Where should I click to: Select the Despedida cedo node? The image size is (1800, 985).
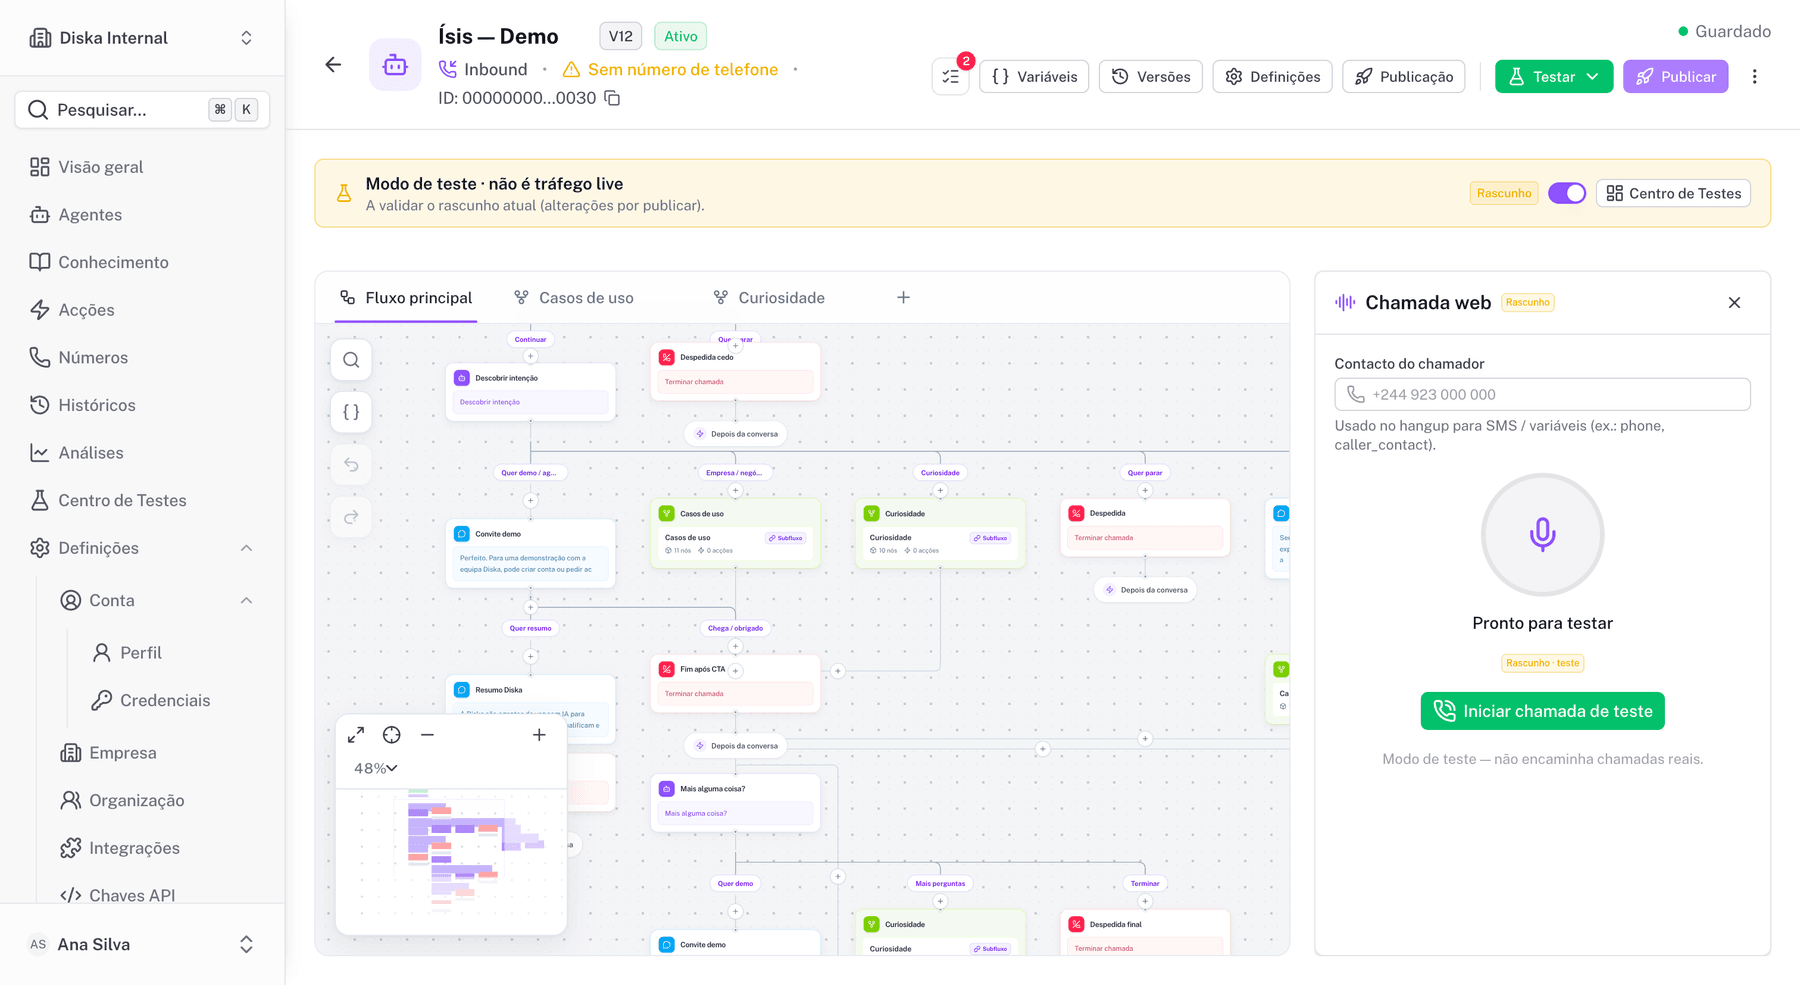point(735,371)
